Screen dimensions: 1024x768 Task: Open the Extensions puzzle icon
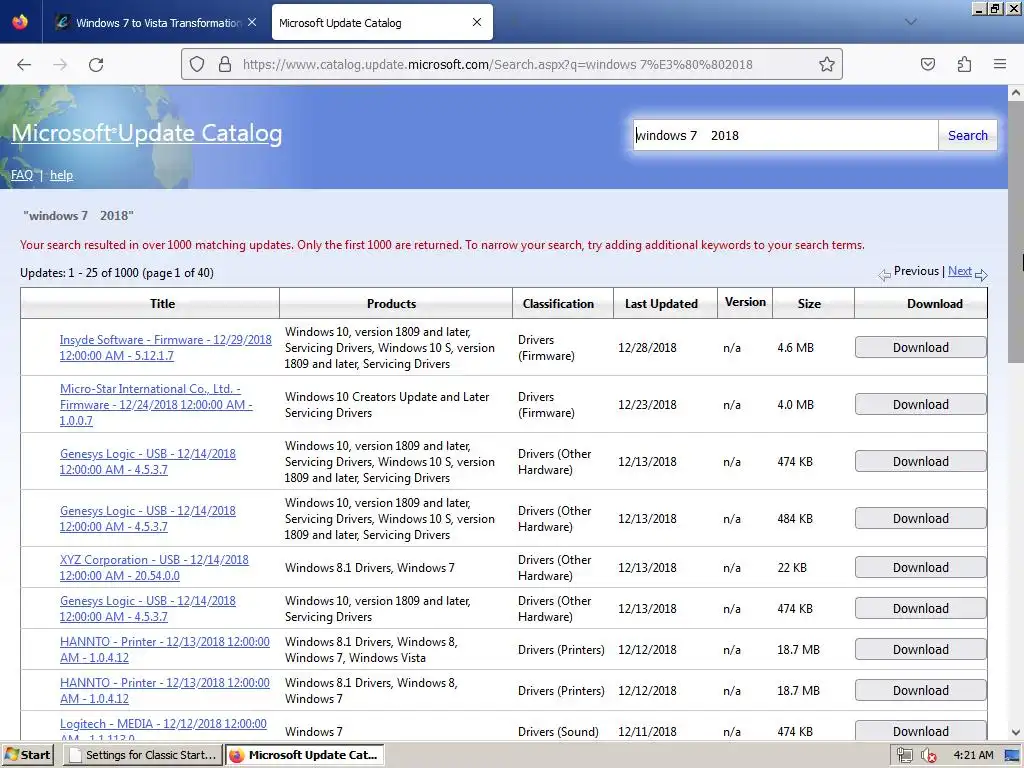[964, 64]
